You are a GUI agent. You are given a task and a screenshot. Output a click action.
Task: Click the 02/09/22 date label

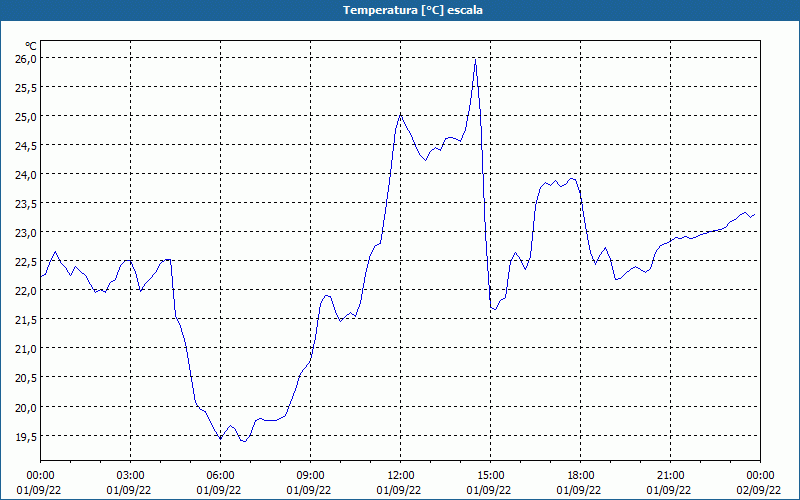[759, 490]
